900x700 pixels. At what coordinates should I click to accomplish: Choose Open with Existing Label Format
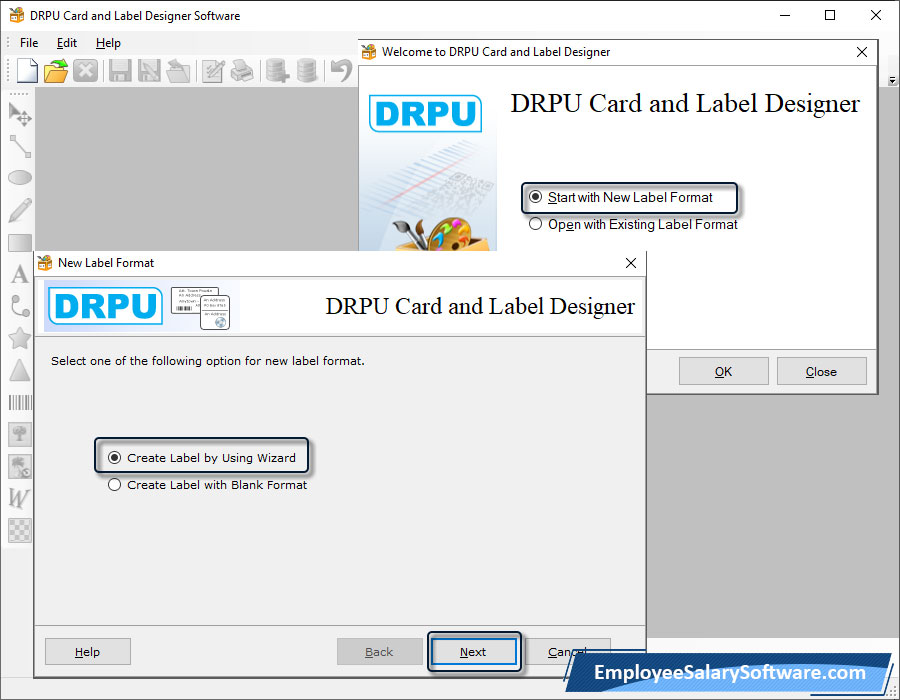click(633, 224)
